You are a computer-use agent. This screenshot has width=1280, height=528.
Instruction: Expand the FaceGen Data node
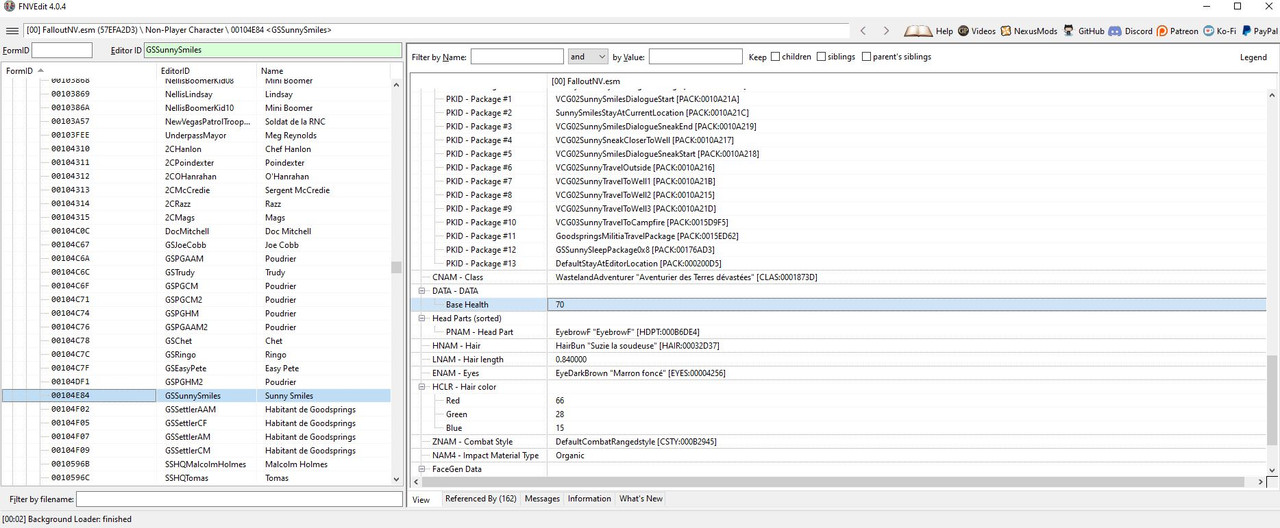tap(423, 469)
